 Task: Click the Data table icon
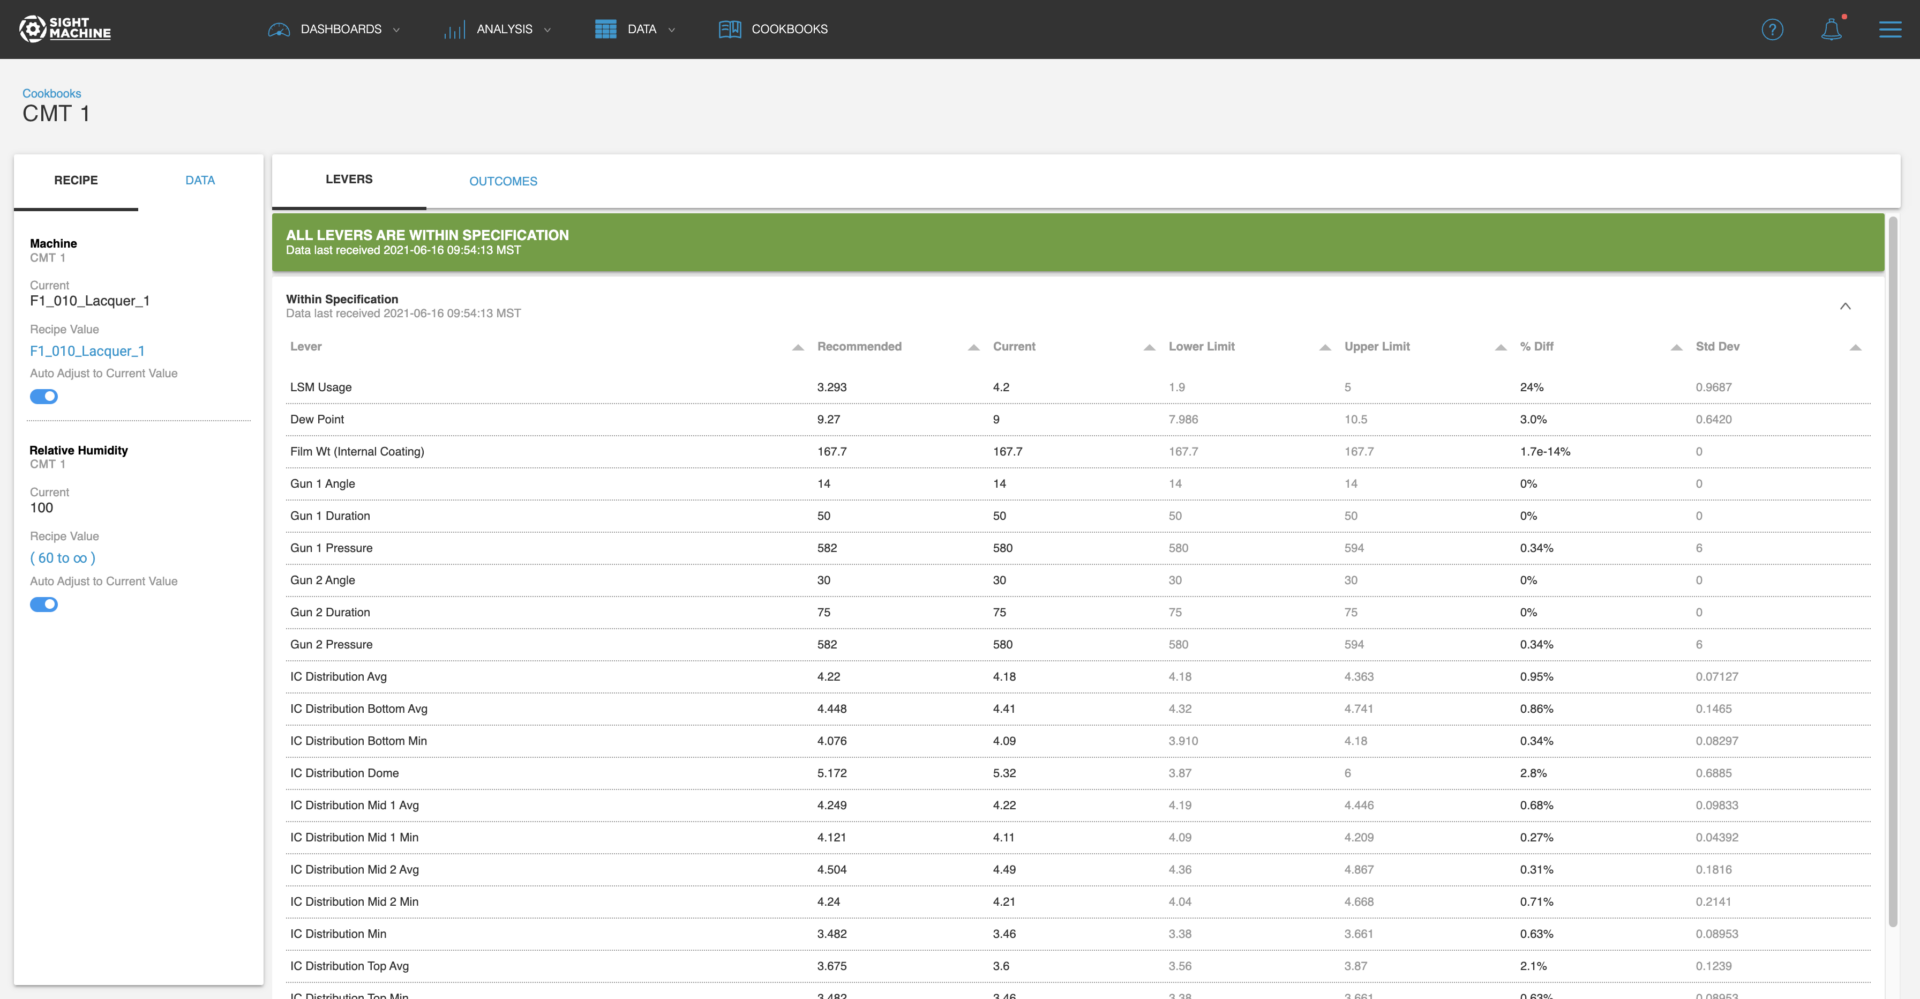point(606,29)
